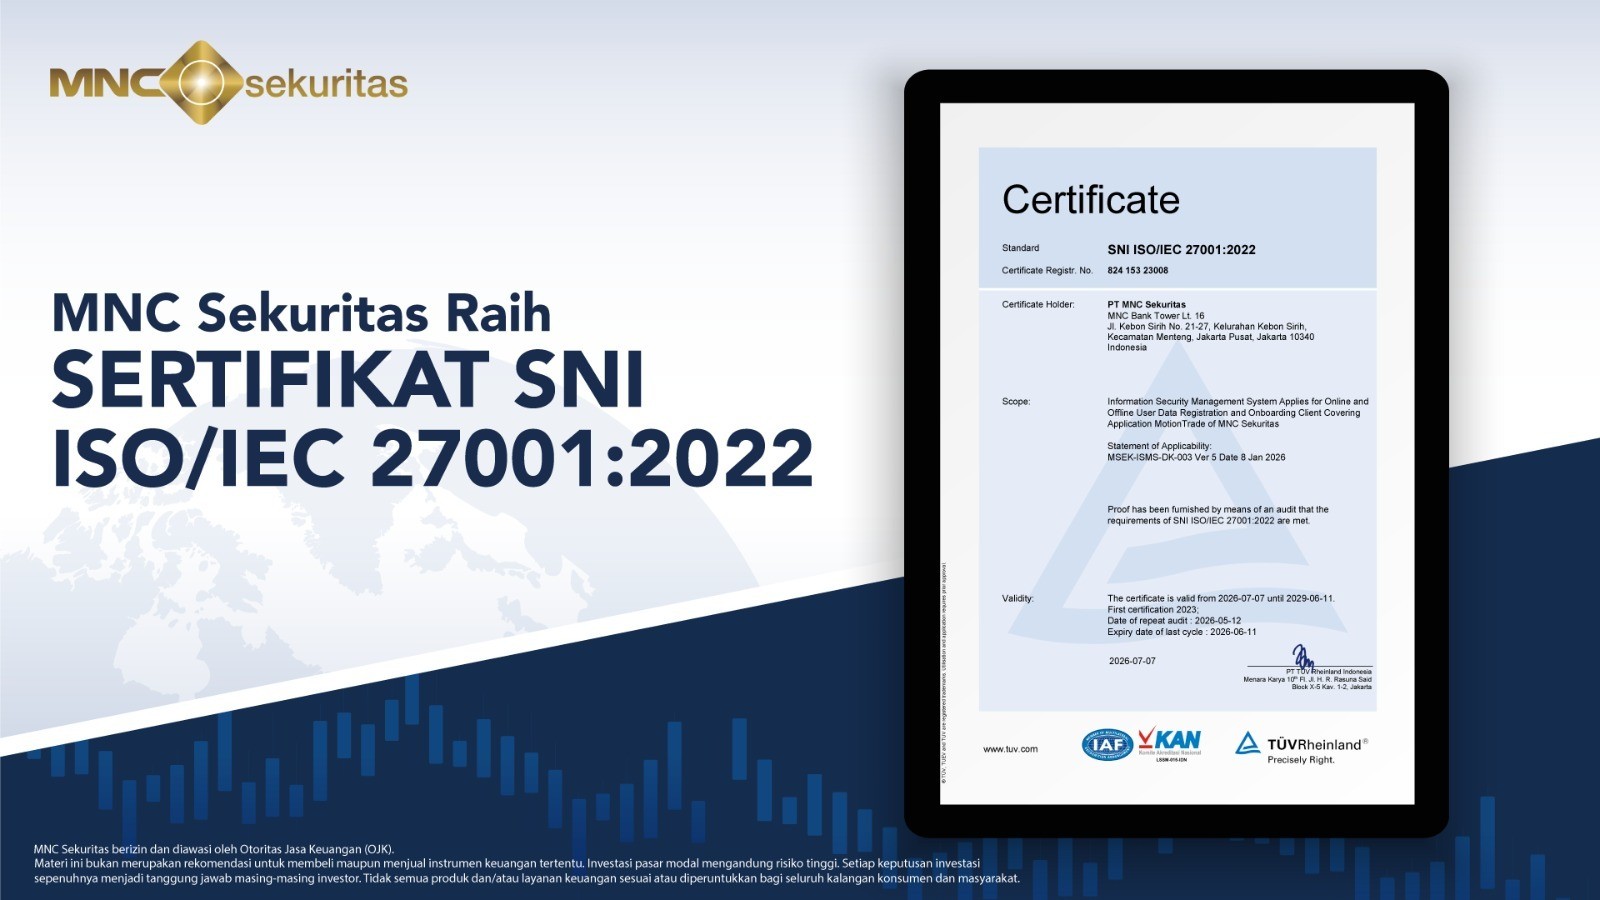Select certificate number '824 153 23008'
This screenshot has width=1600, height=900.
pos(1137,270)
